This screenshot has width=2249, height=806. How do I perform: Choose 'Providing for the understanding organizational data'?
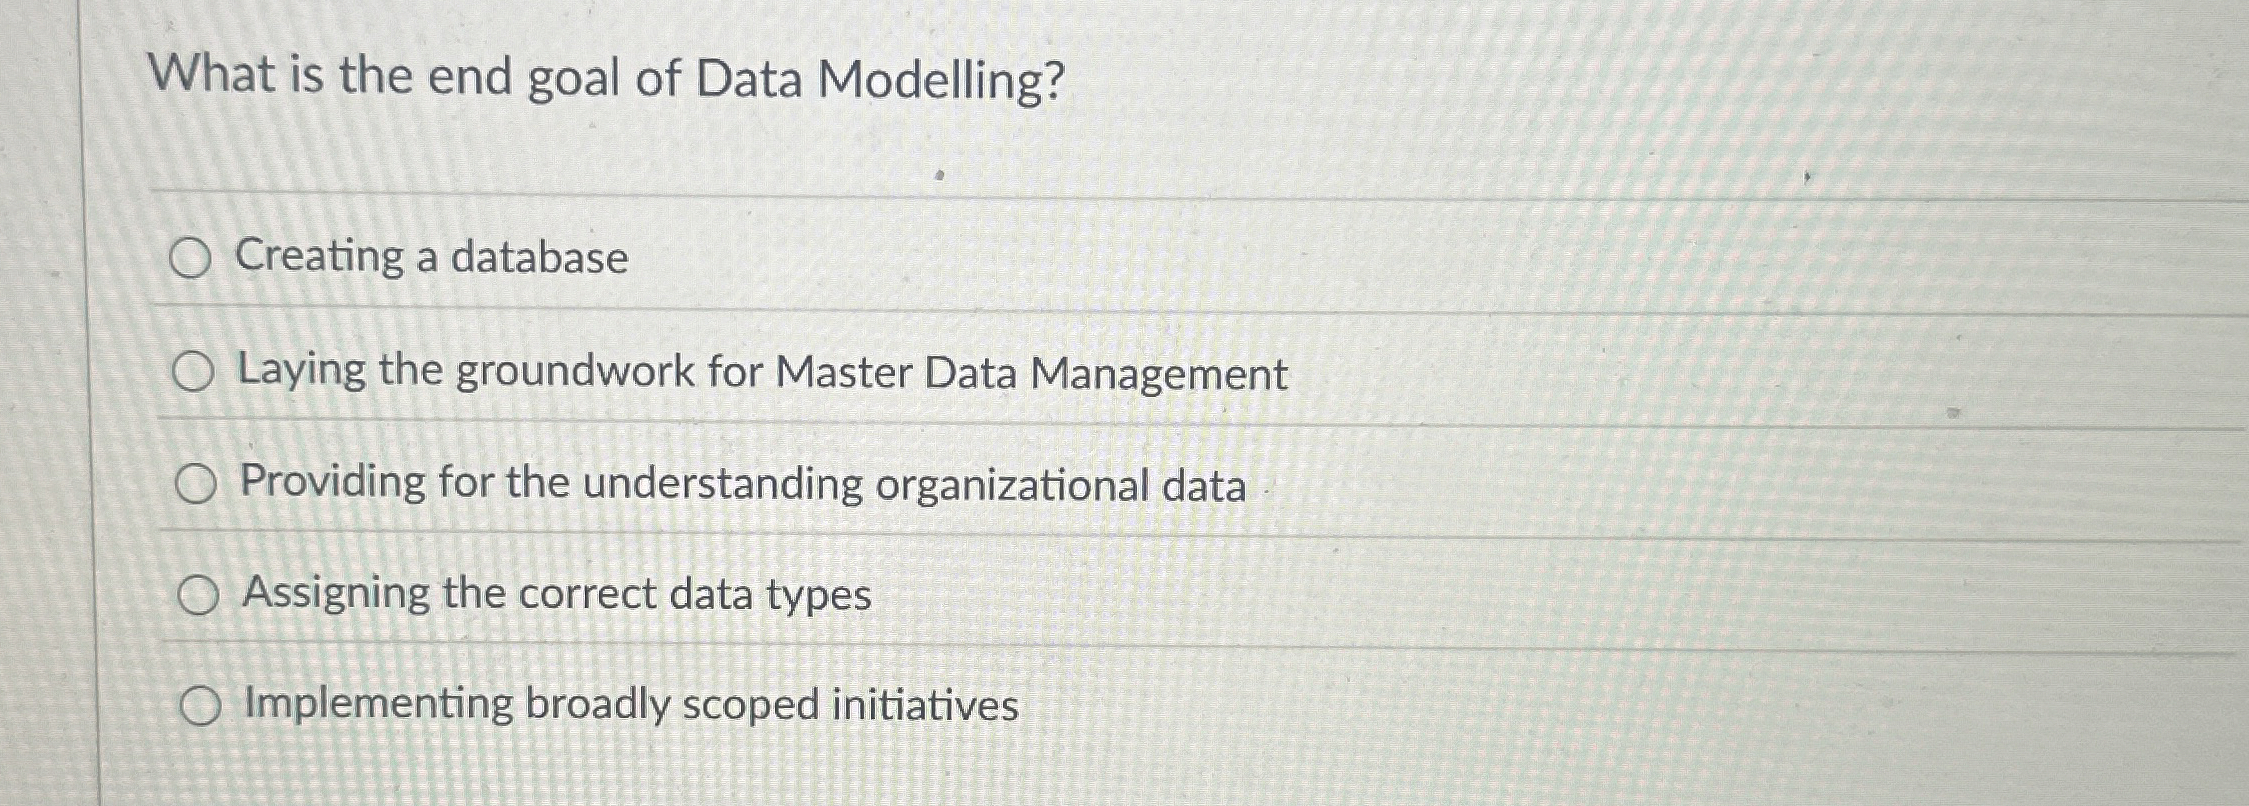click(196, 487)
